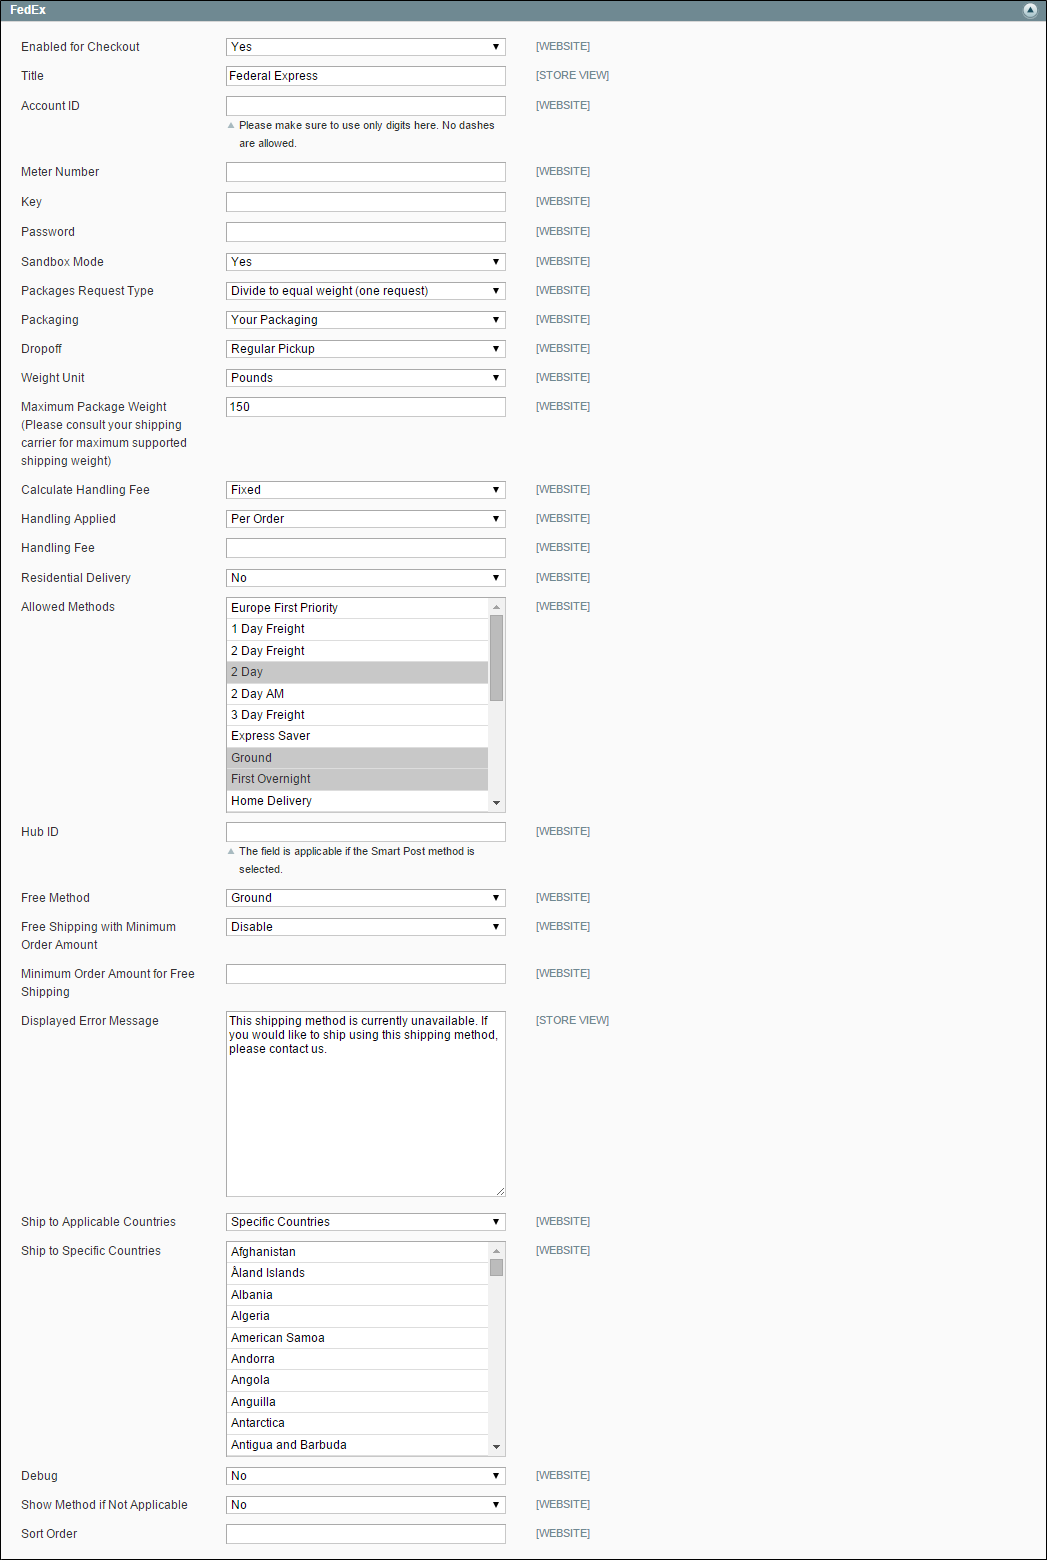Click the Sort Order input field
The image size is (1047, 1560).
point(366,1534)
